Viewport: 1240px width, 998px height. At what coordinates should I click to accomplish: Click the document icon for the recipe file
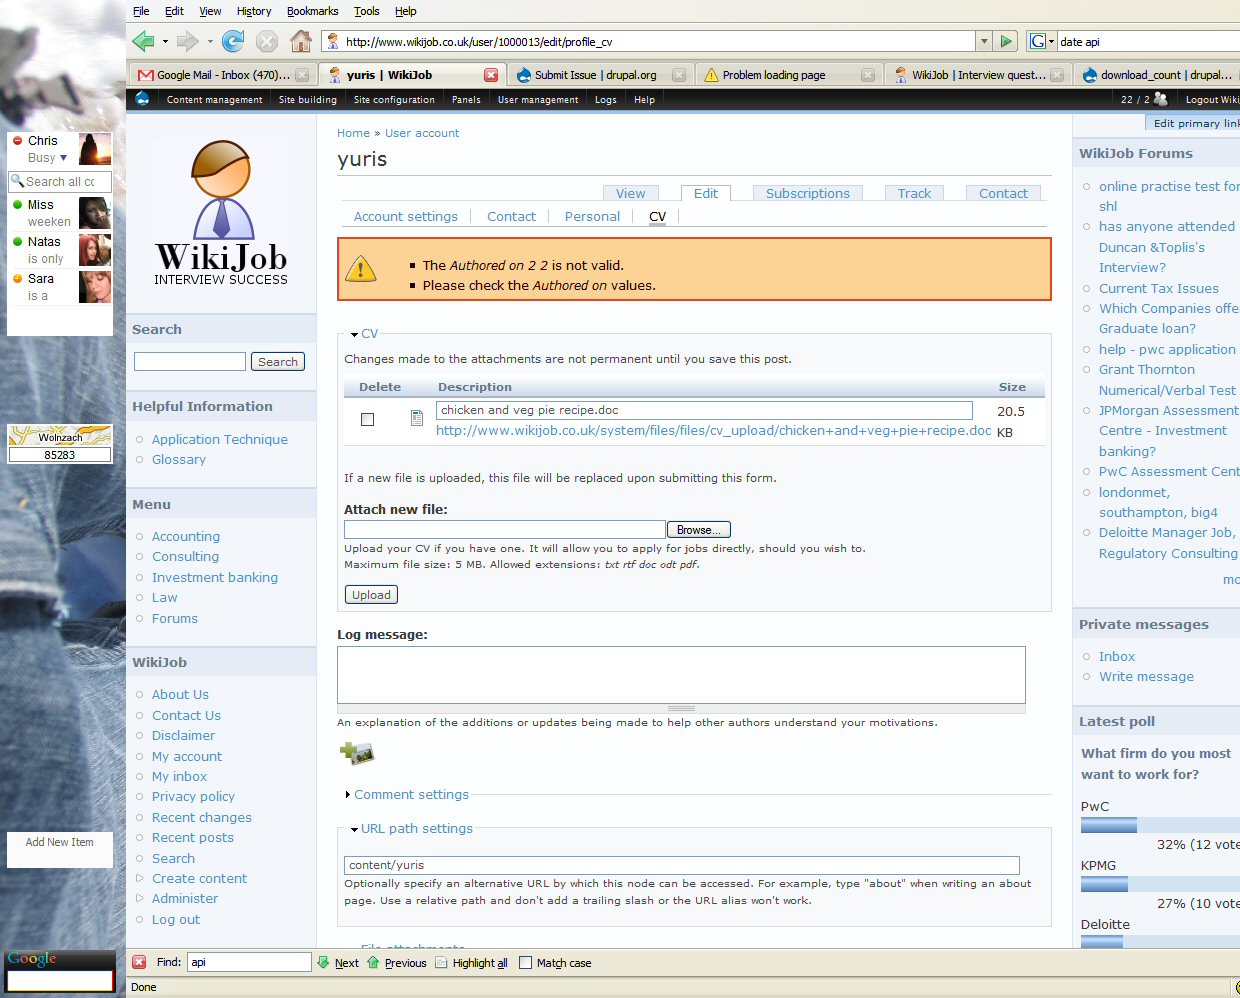417,418
